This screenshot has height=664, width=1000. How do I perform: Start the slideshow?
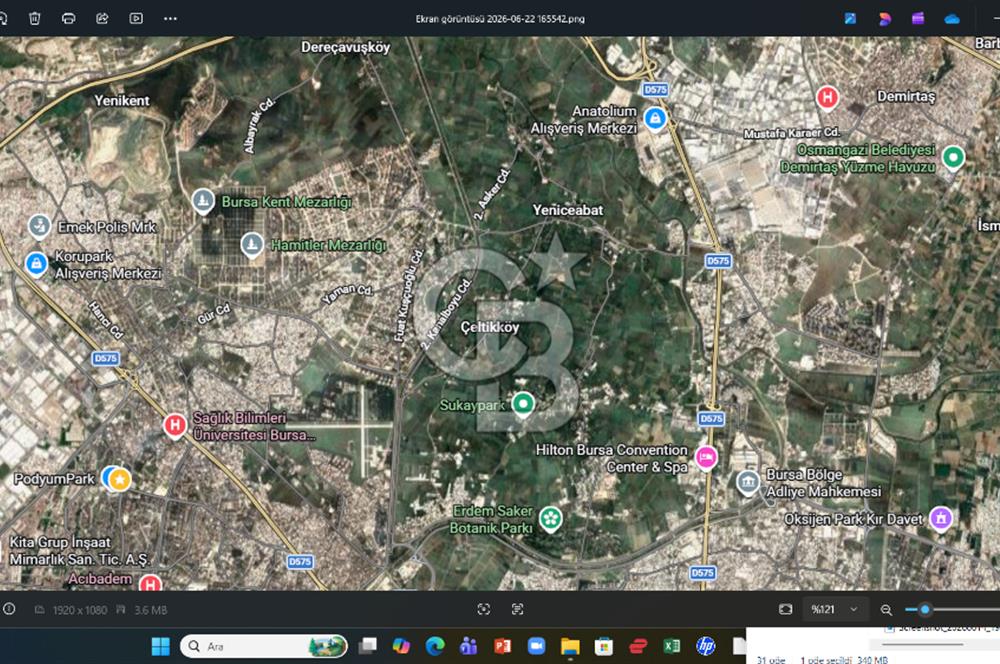(x=136, y=18)
